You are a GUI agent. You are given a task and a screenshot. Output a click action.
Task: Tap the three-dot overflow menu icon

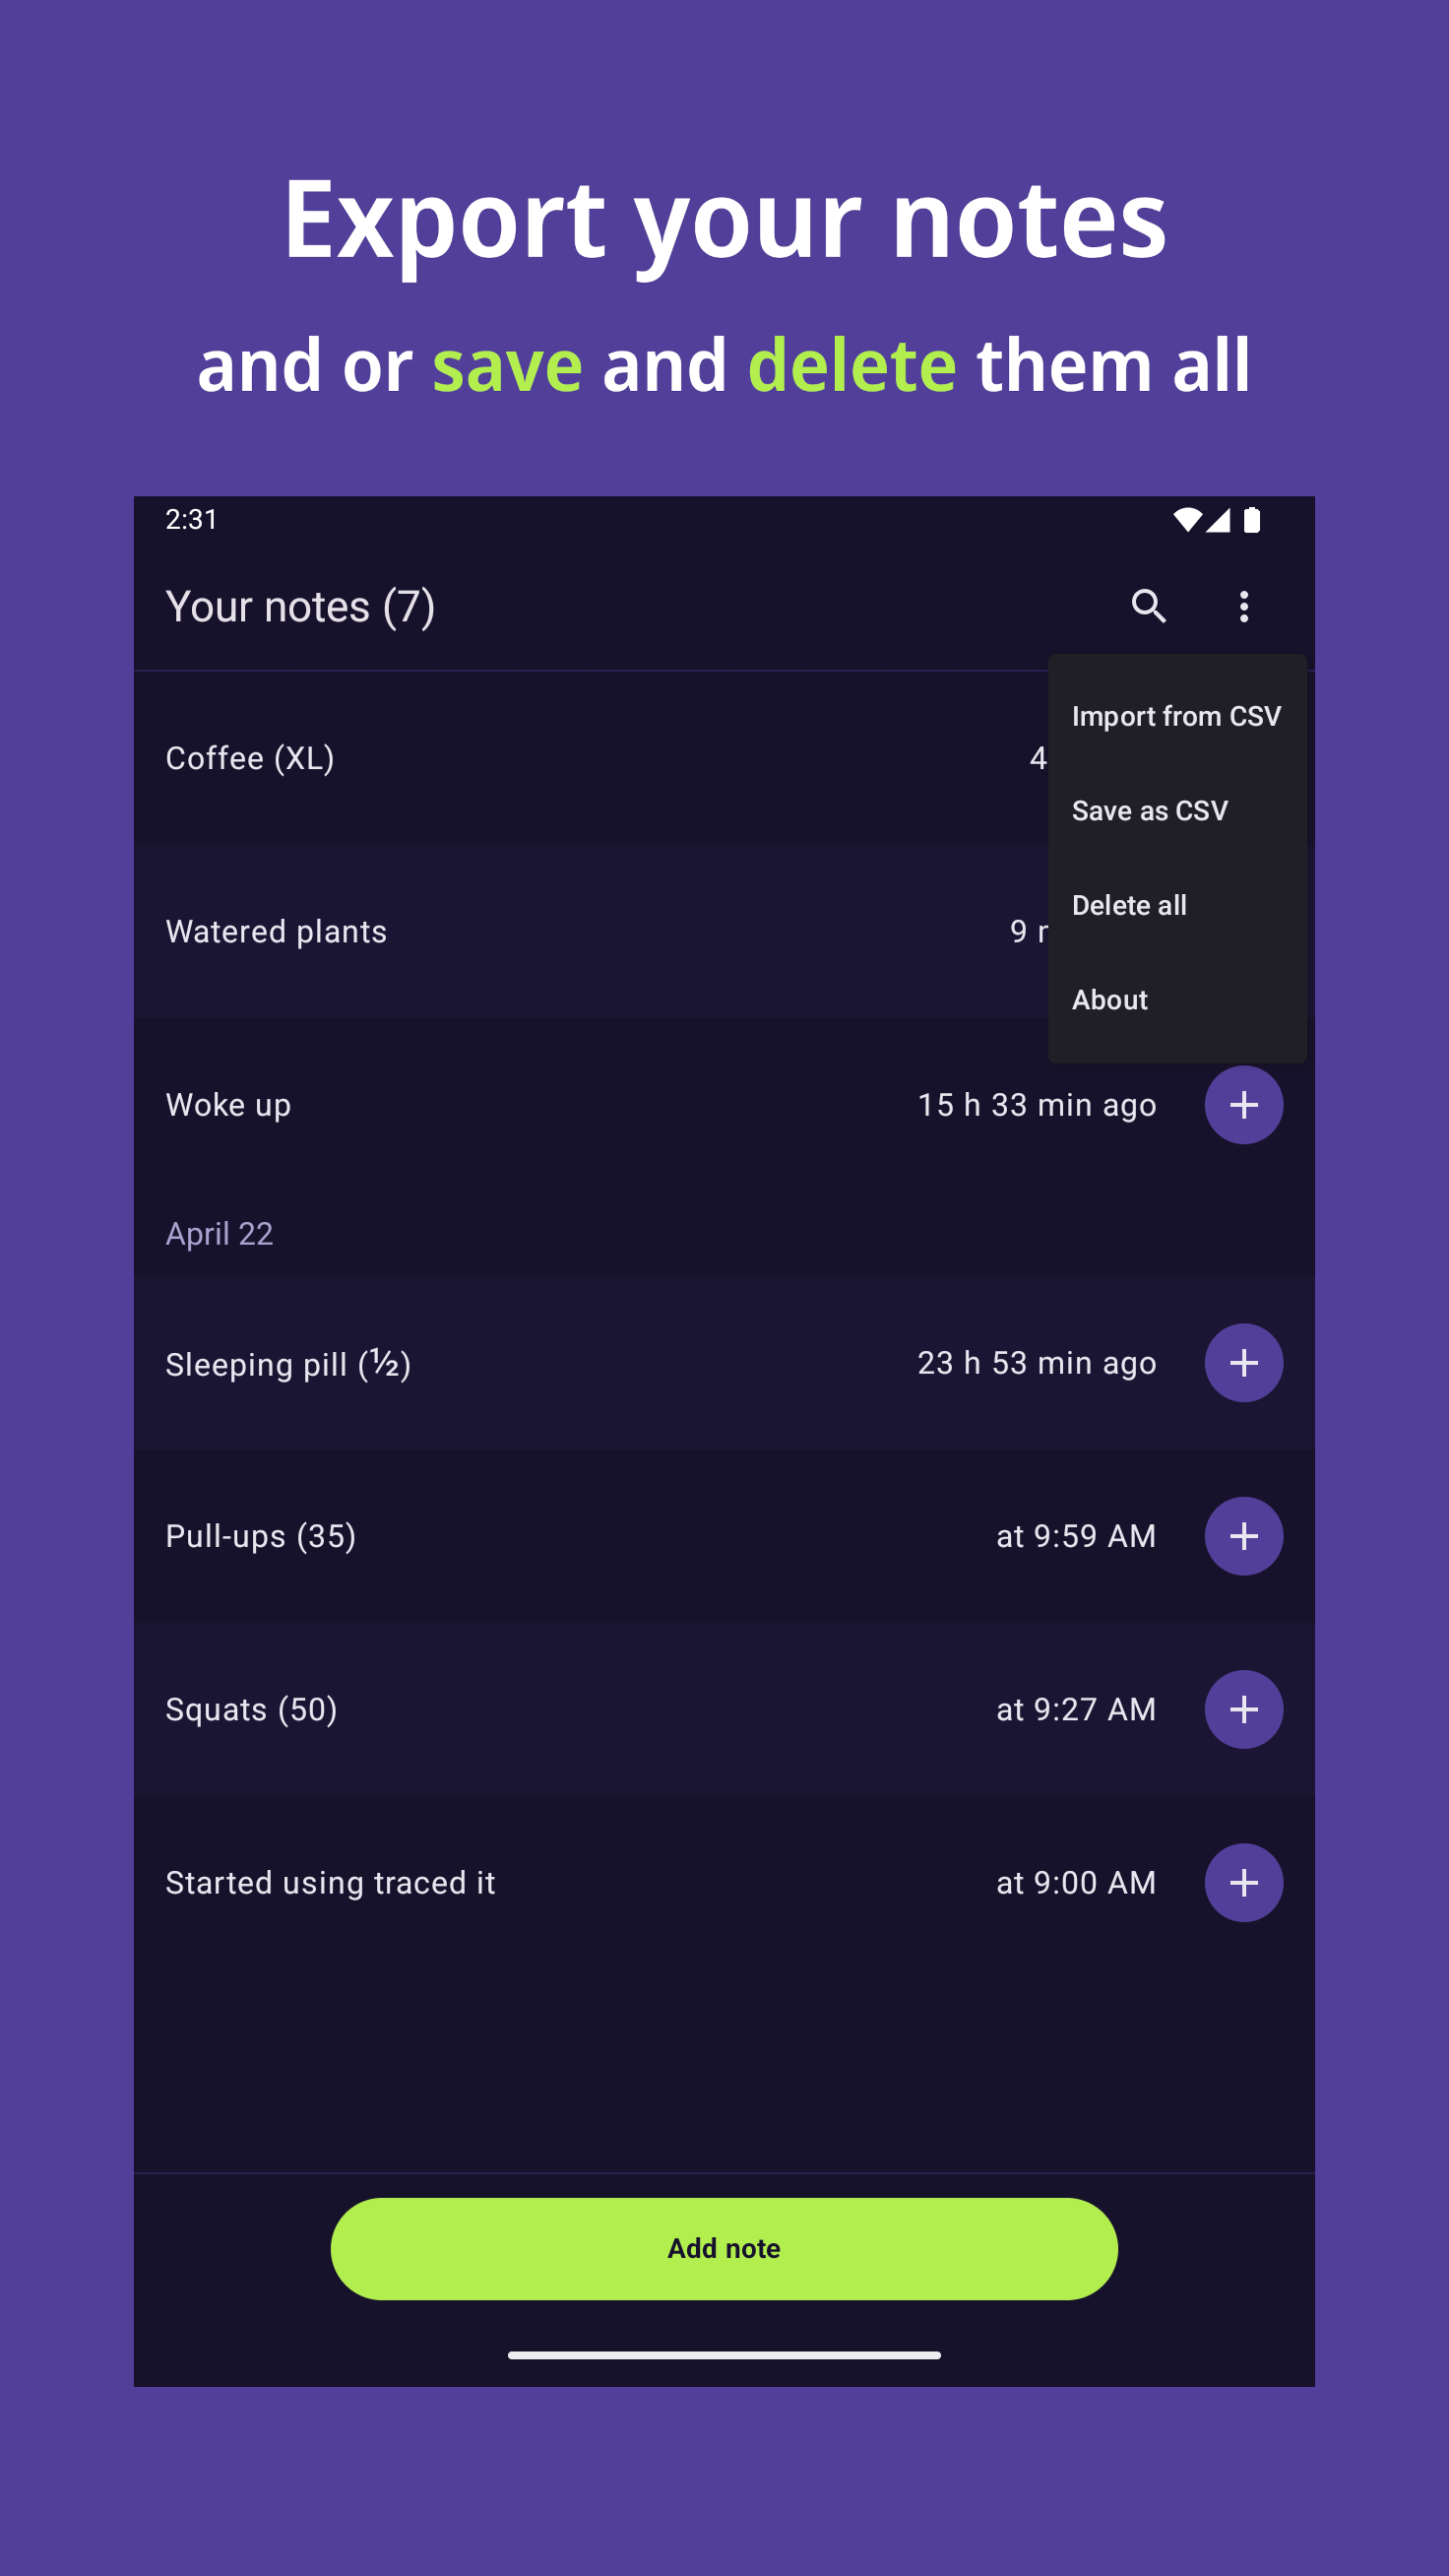tap(1243, 606)
